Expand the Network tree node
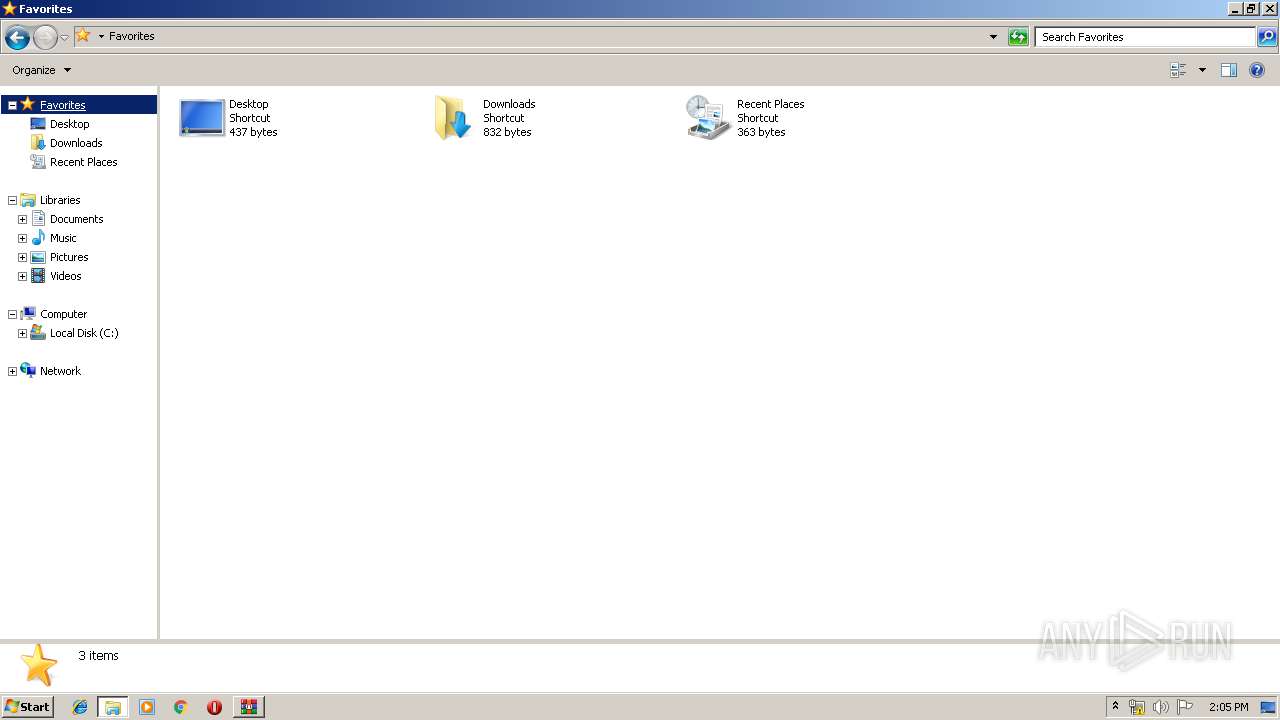Viewport: 1280px width, 720px height. [x=12, y=371]
